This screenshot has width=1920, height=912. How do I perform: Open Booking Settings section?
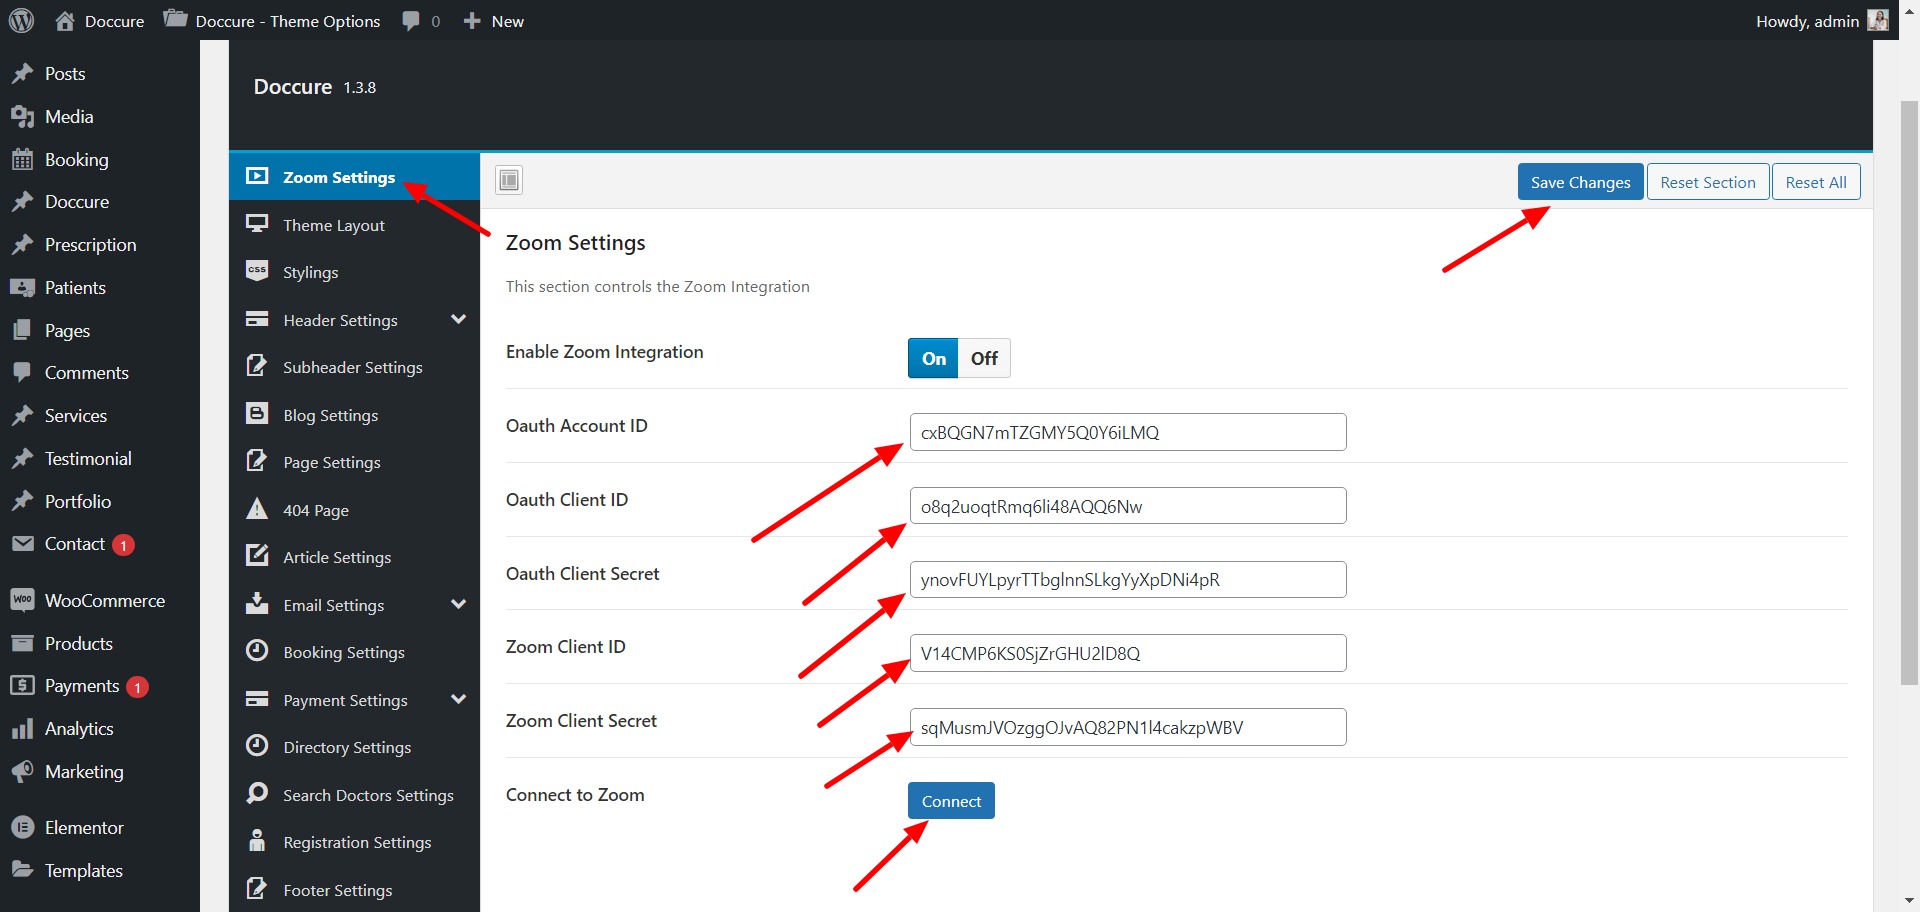[343, 652]
